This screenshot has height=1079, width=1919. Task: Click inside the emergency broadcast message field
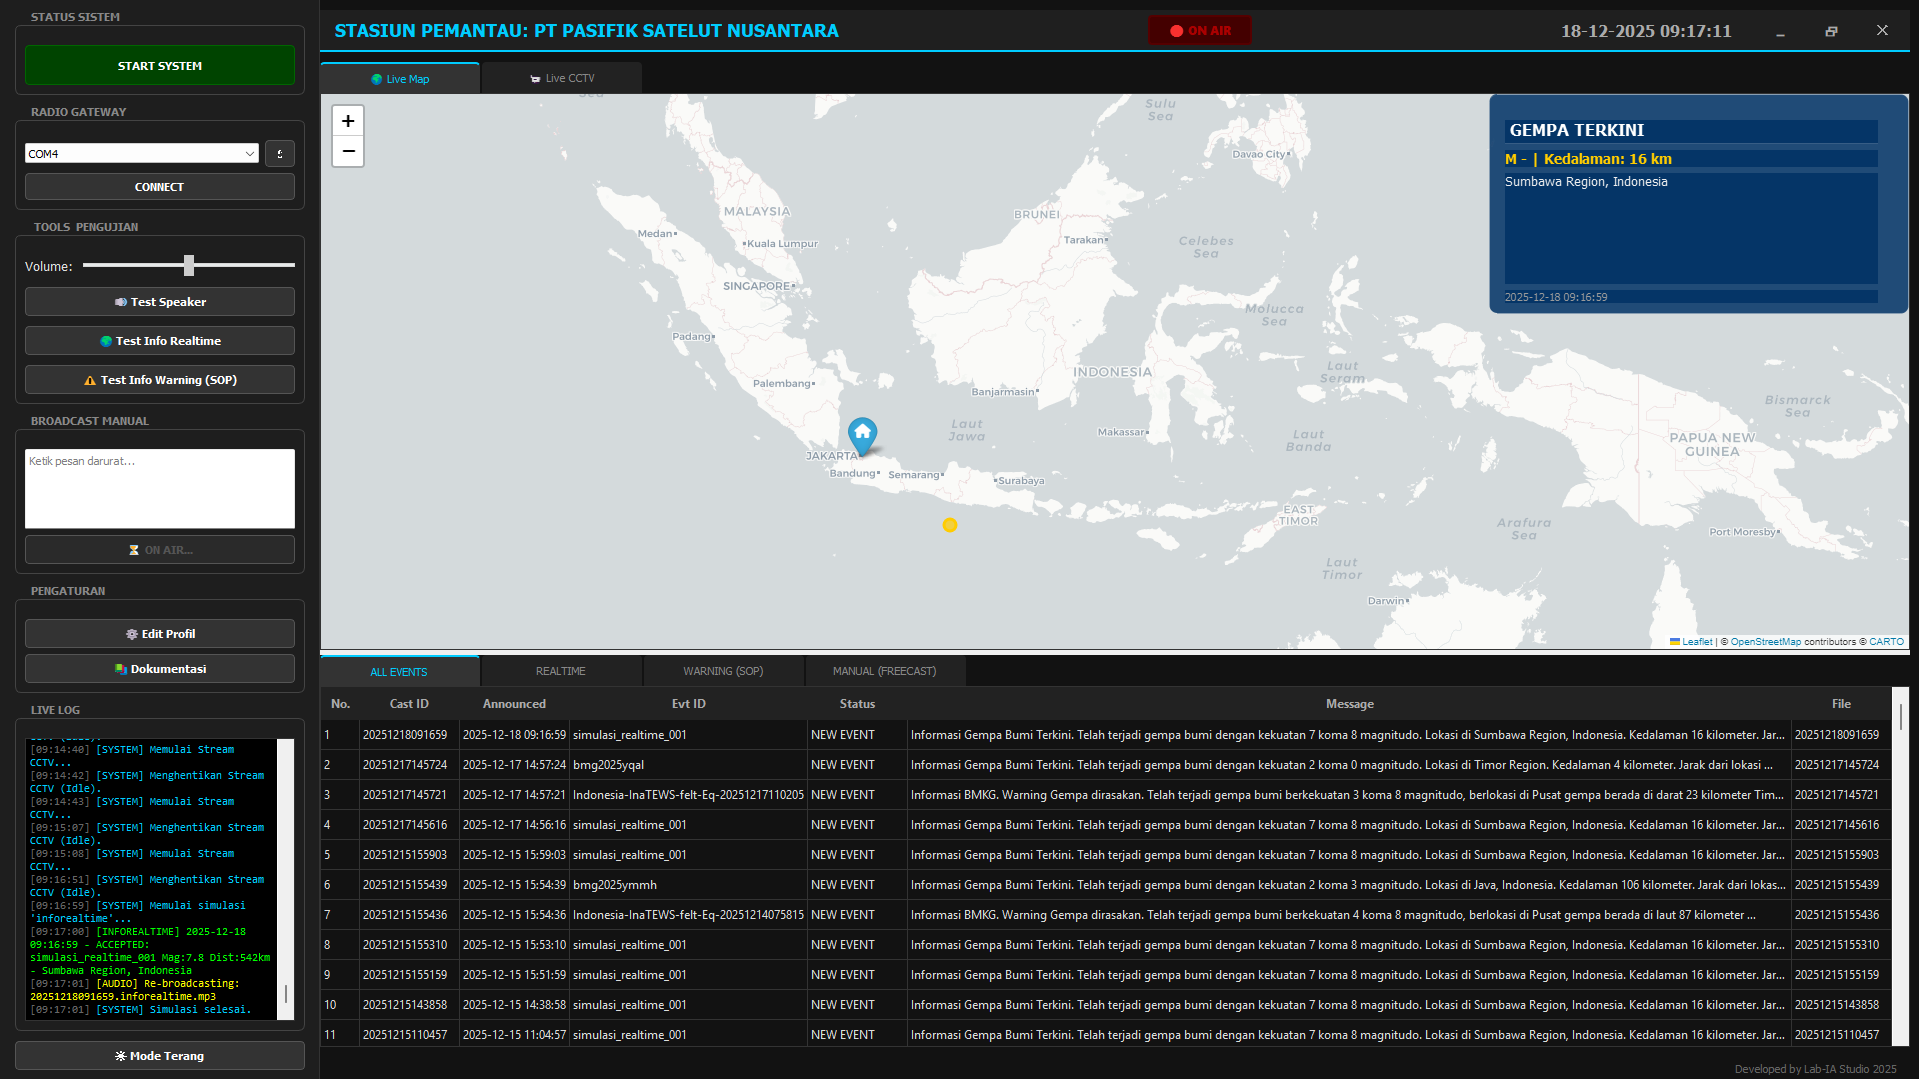(x=159, y=488)
